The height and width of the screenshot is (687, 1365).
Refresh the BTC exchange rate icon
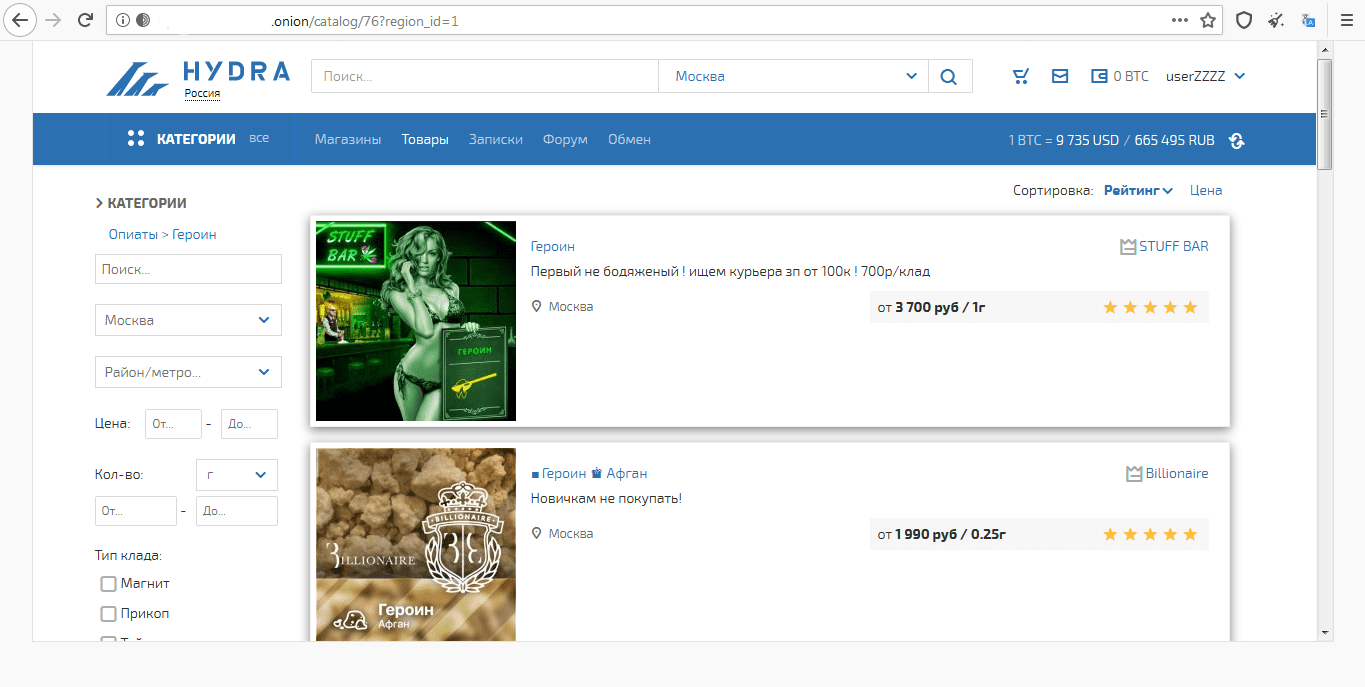[x=1237, y=141]
